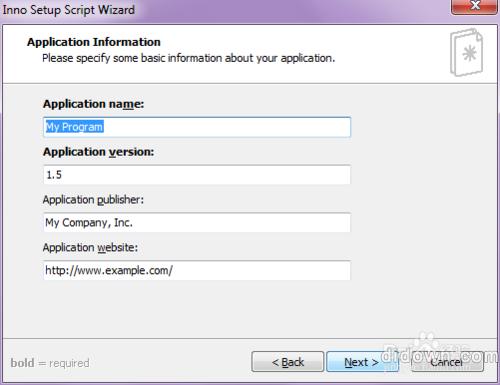Click the Application website input box
This screenshot has width=500, height=385.
[197, 270]
